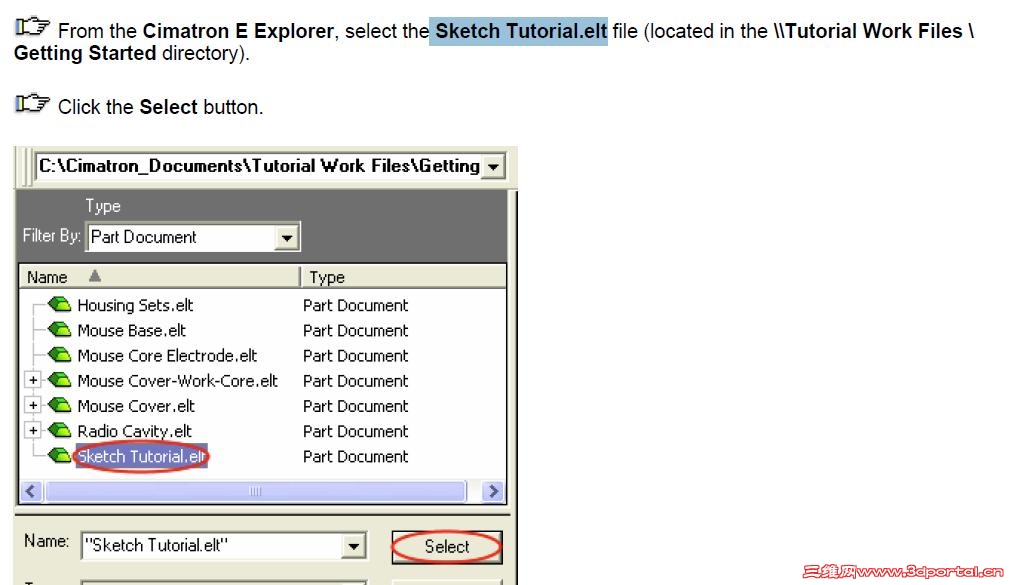
Task: Expand the Radio Cavity.elt tree node
Action: [x=33, y=430]
